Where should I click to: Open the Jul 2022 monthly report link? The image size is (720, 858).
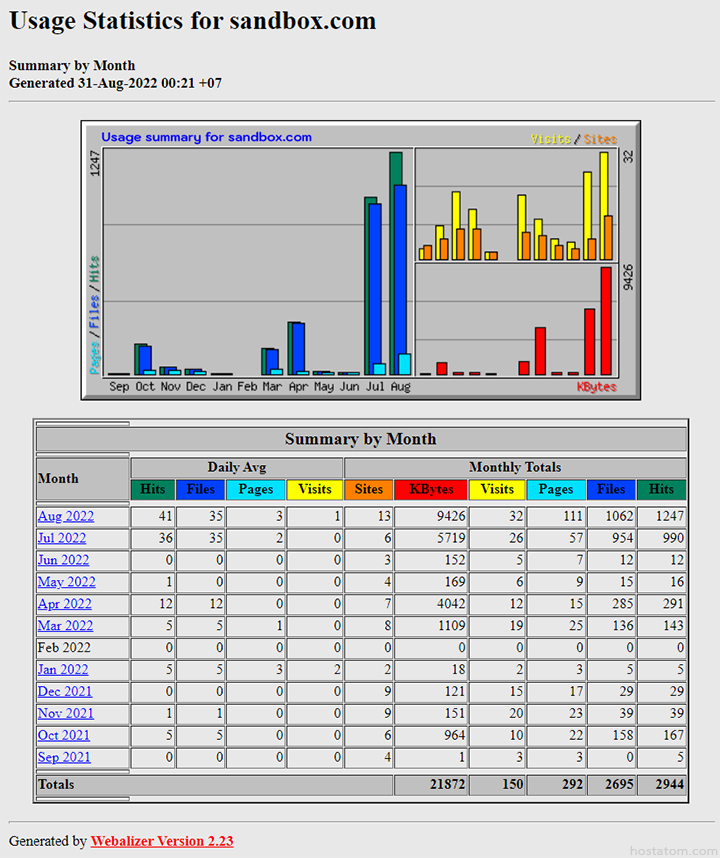(x=64, y=539)
